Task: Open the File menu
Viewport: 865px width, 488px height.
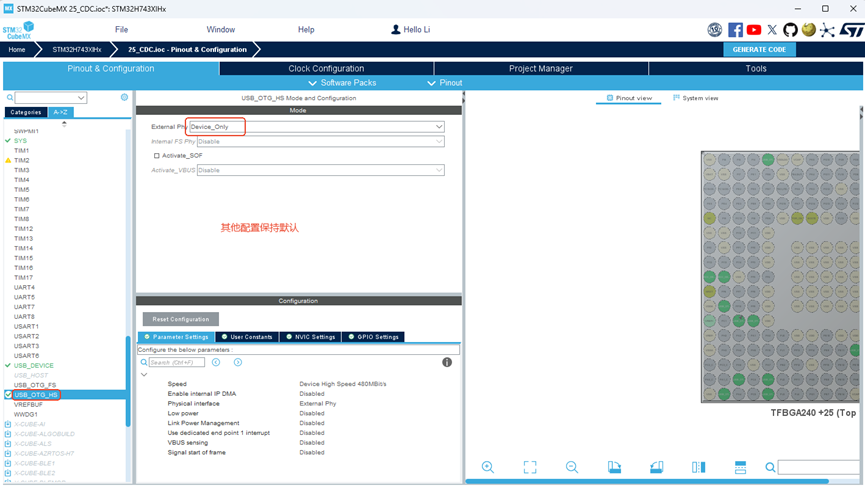Action: tap(121, 30)
